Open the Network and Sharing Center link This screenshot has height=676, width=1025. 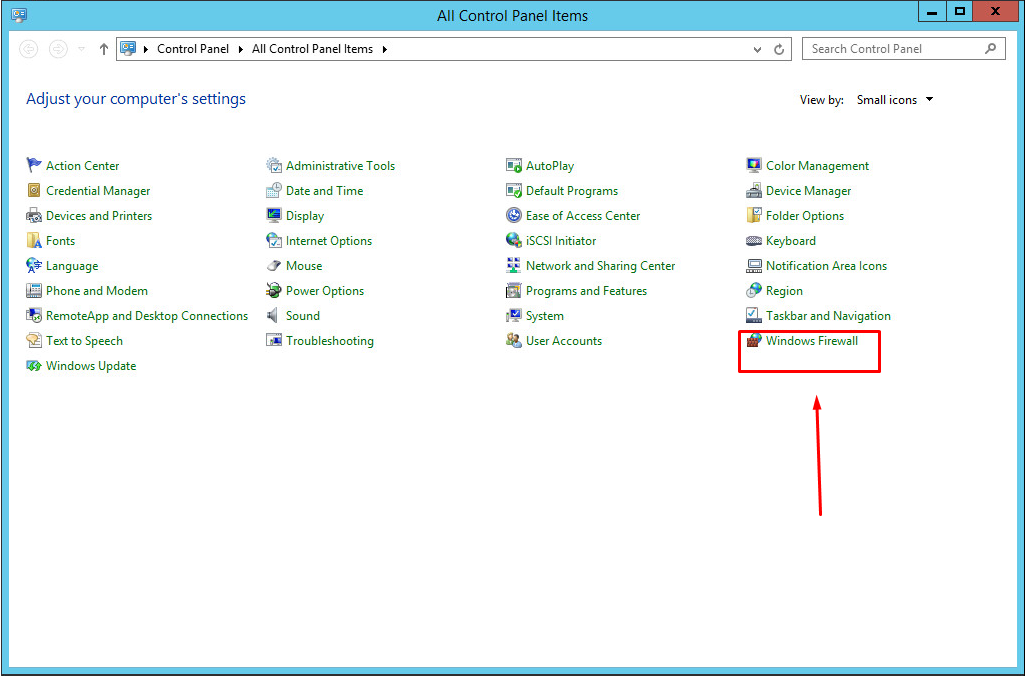point(600,266)
